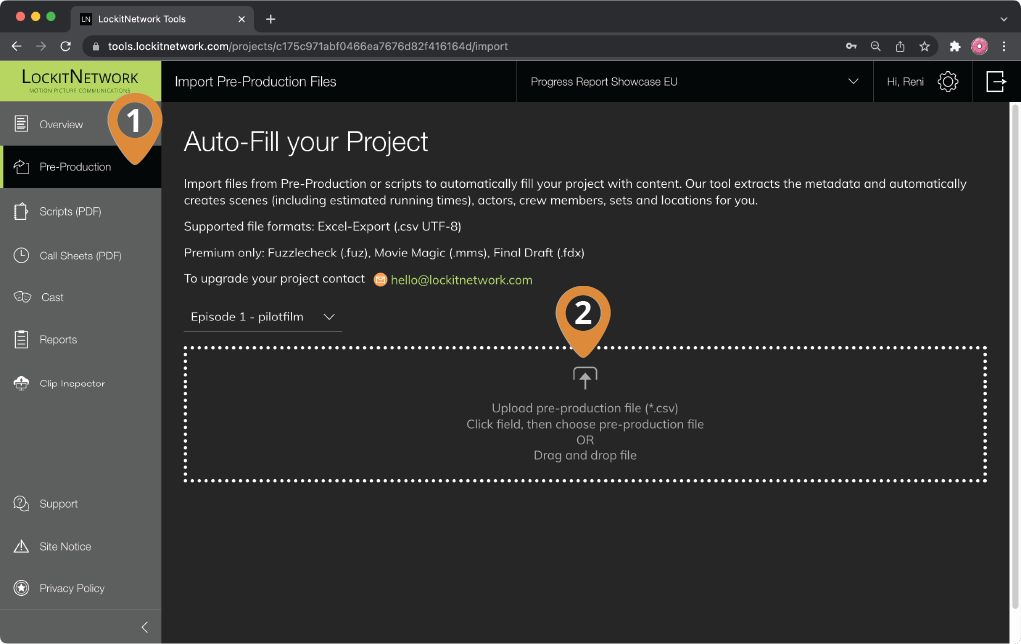The width and height of the screenshot is (1021, 644).
Task: Click the Hi, Reni user label
Action: pyautogui.click(x=905, y=81)
